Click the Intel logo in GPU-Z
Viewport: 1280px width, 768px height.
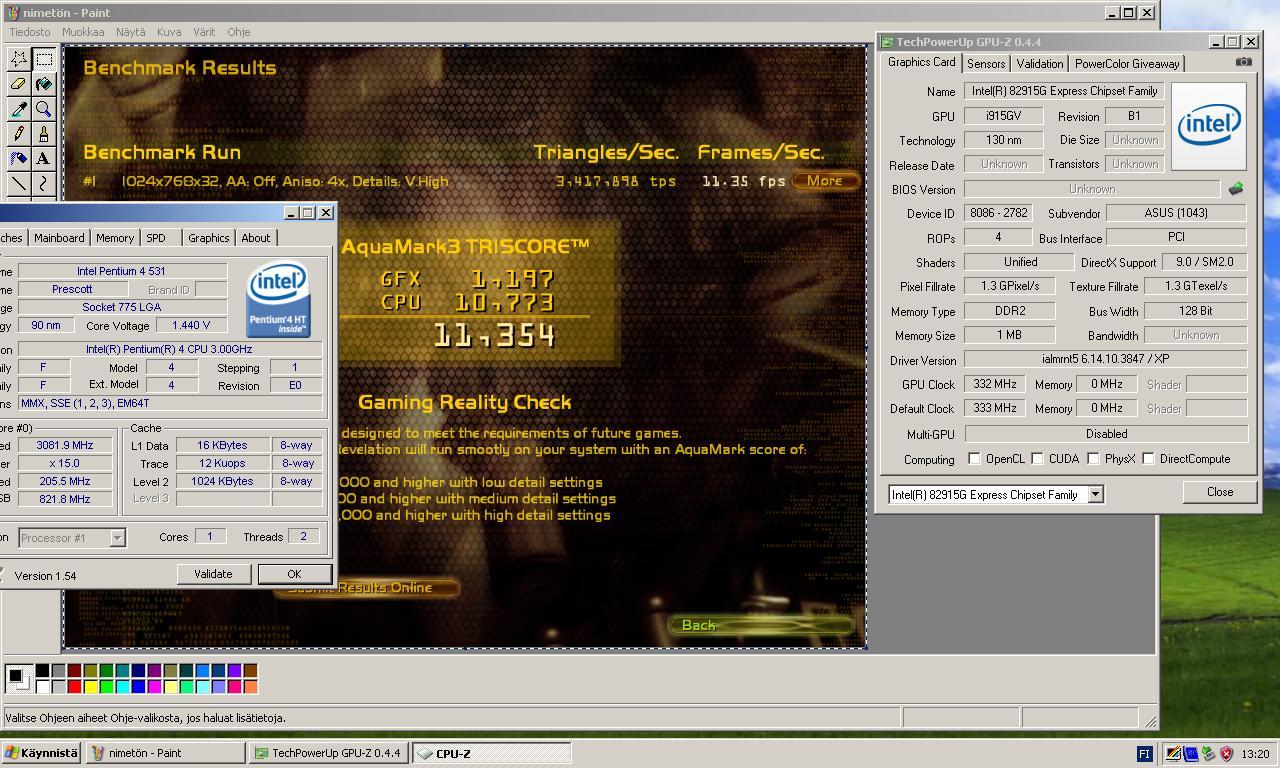point(1209,126)
